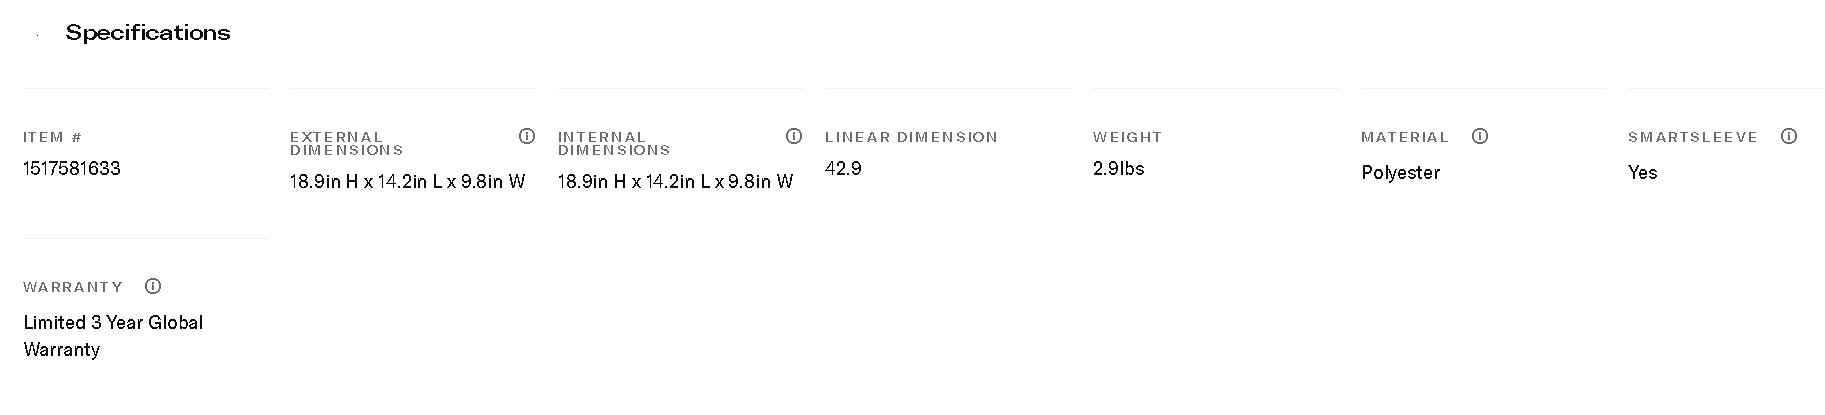Click the External Dimensions info icon
Viewport: 1825px width, 415px height.
tap(527, 136)
